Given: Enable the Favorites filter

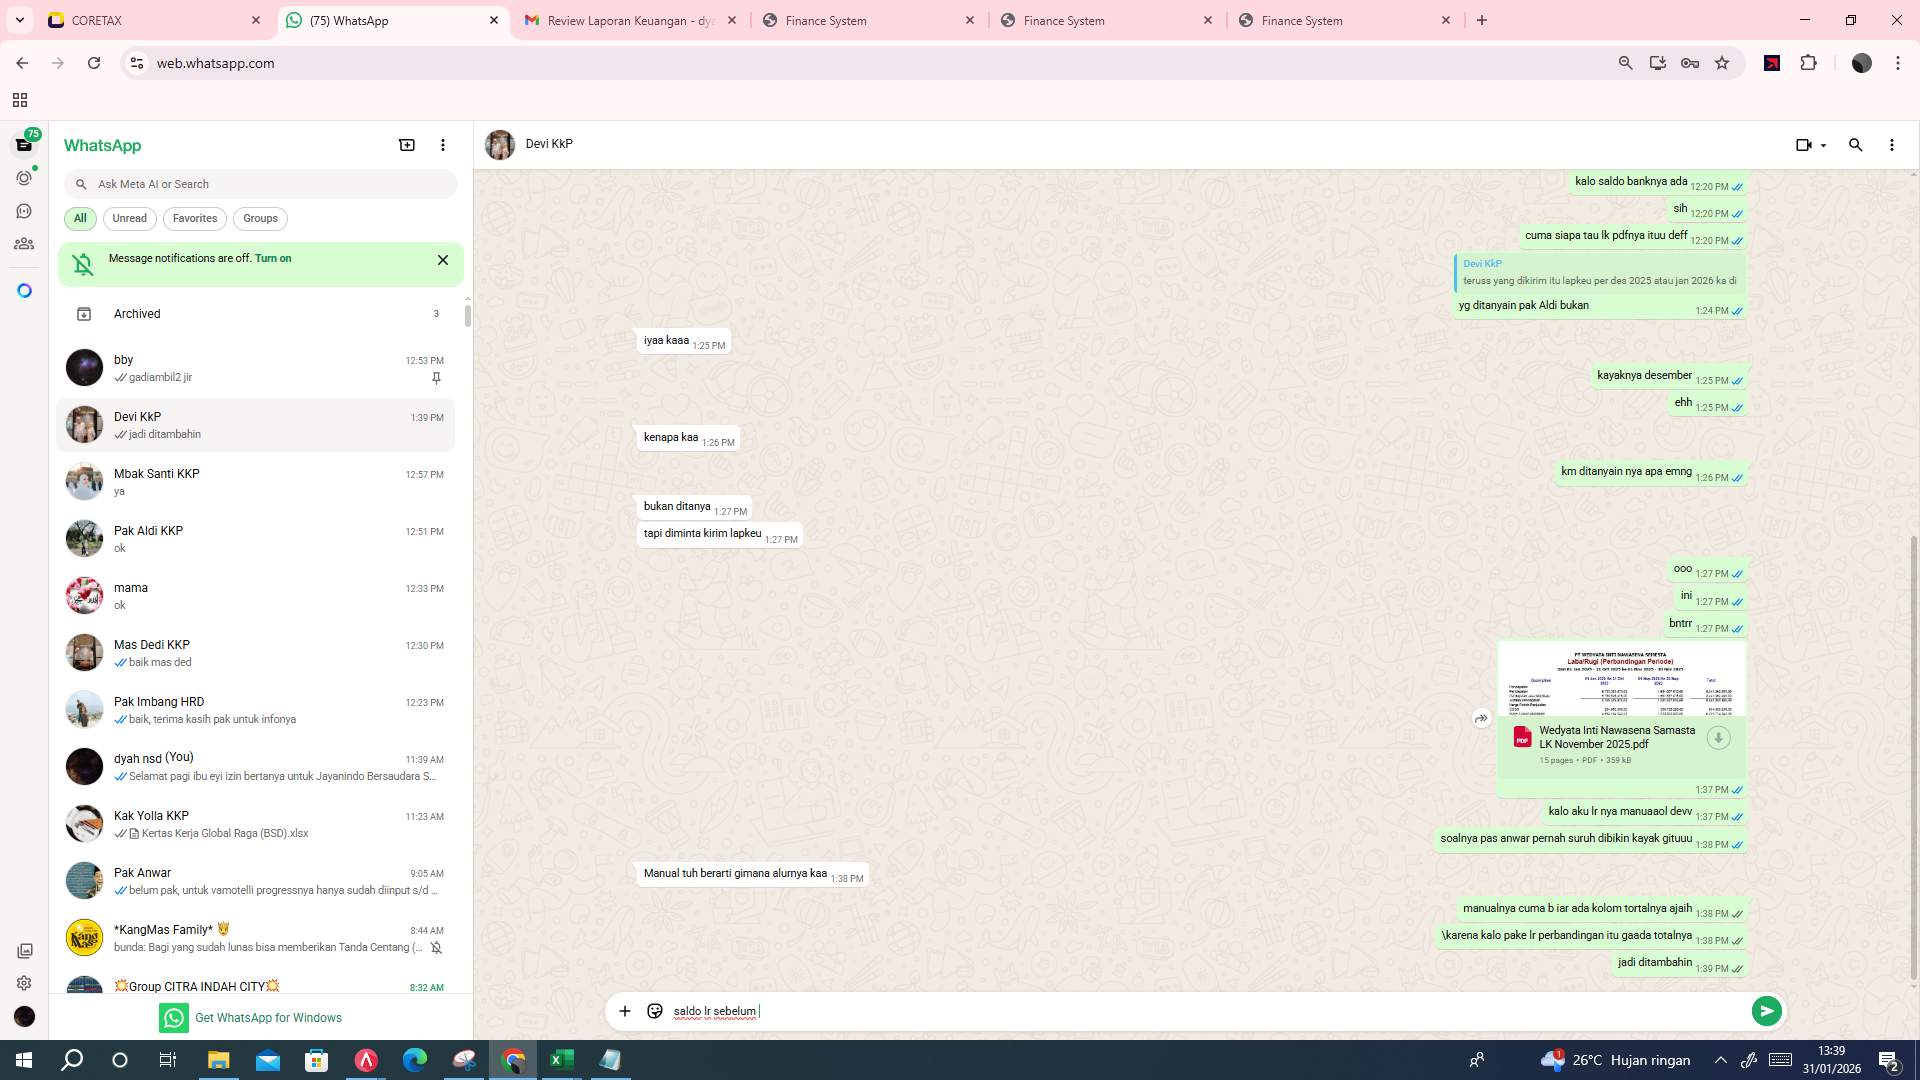Looking at the screenshot, I should tap(194, 218).
